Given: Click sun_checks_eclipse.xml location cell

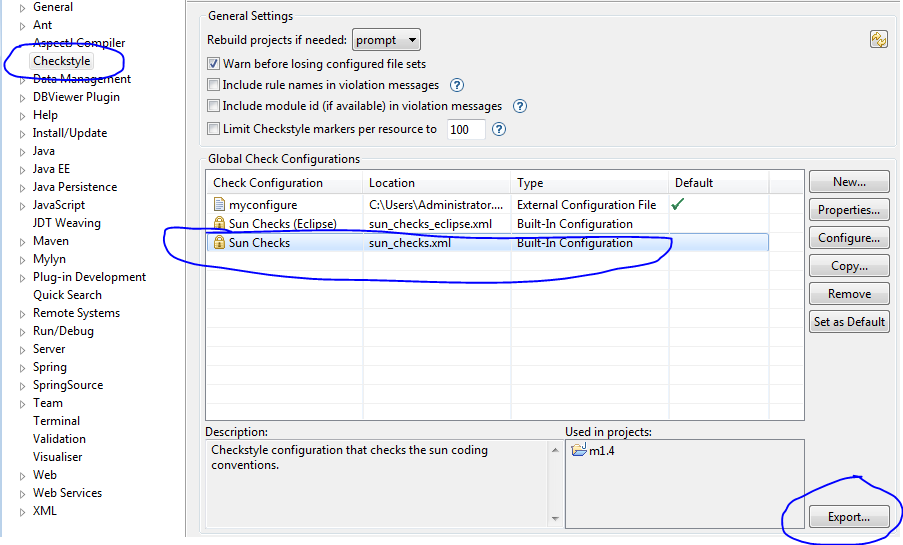Looking at the screenshot, I should [x=430, y=224].
